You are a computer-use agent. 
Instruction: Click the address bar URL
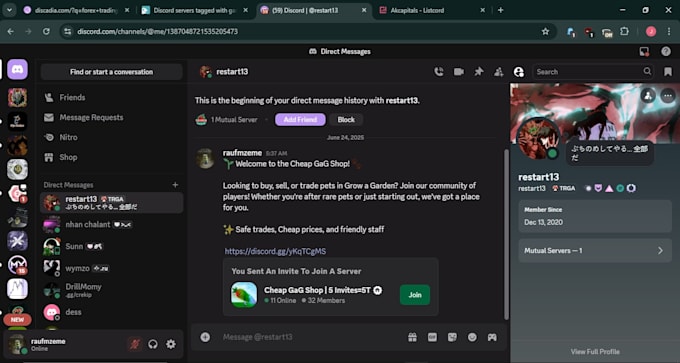157,31
